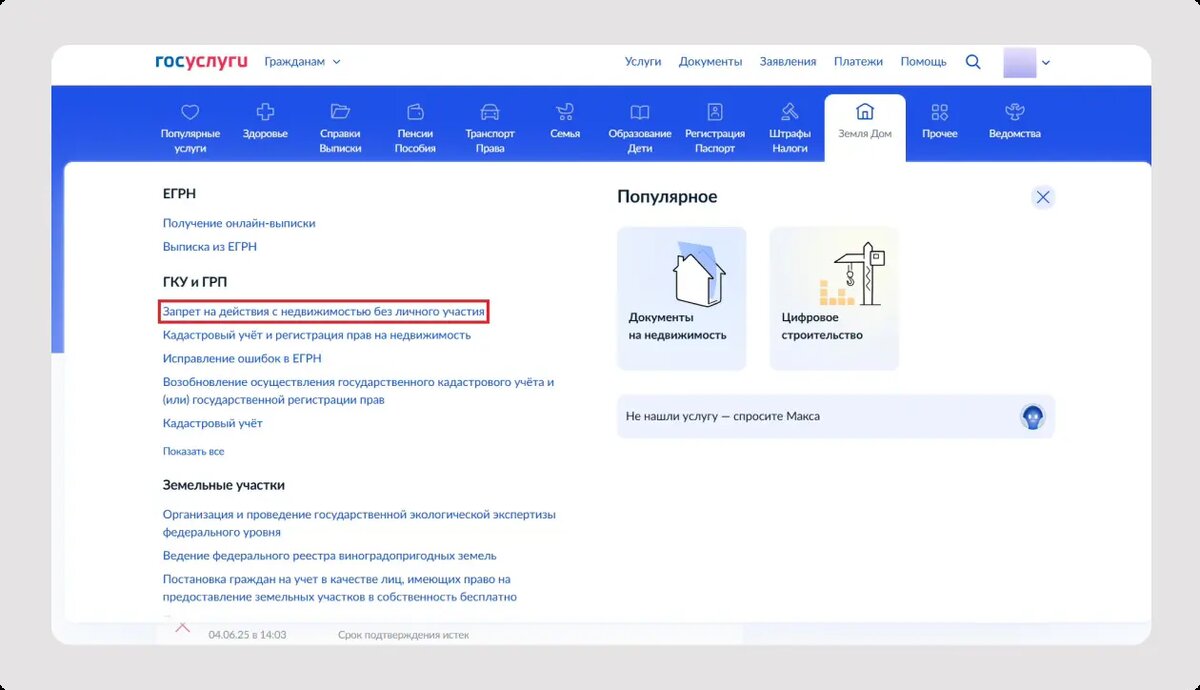The height and width of the screenshot is (690, 1200).
Task: Open the user profile avatar
Action: tap(1020, 62)
